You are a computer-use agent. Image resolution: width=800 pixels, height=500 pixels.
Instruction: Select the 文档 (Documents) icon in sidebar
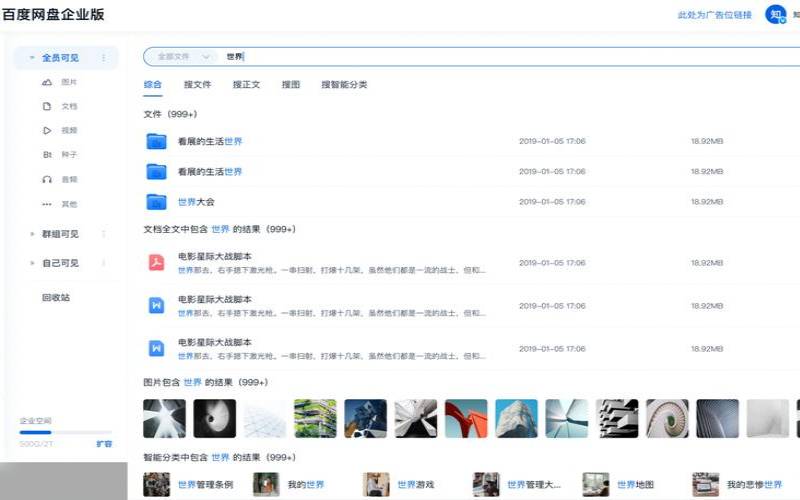(x=47, y=106)
